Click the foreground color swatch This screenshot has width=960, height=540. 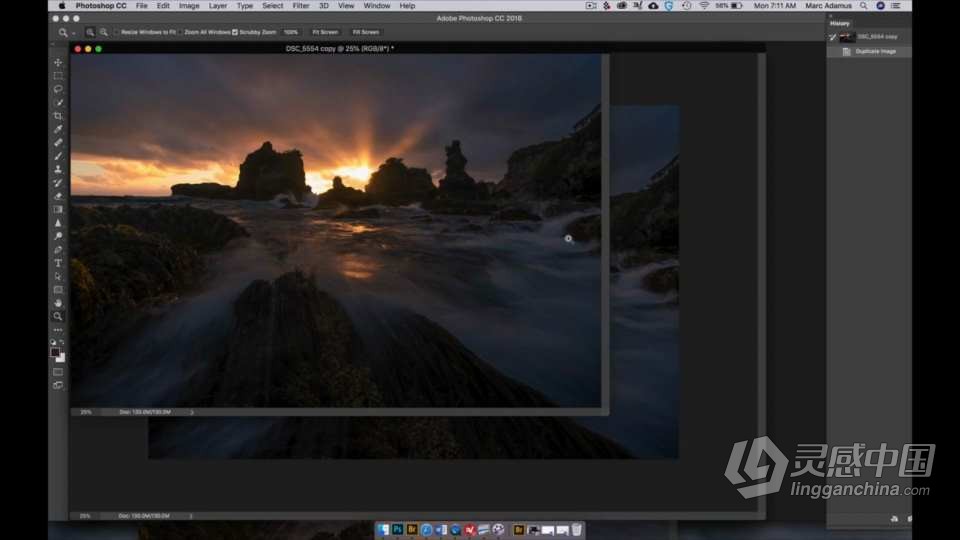point(55,353)
